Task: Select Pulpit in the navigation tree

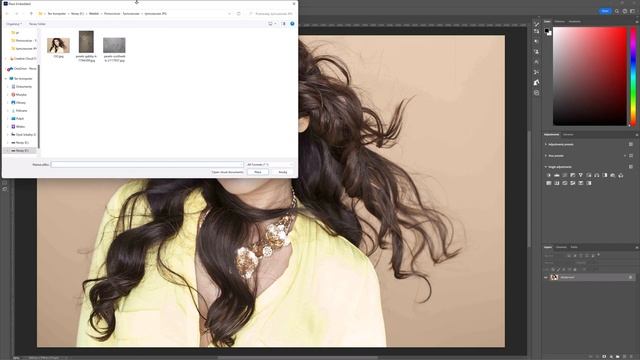Action: click(20, 118)
